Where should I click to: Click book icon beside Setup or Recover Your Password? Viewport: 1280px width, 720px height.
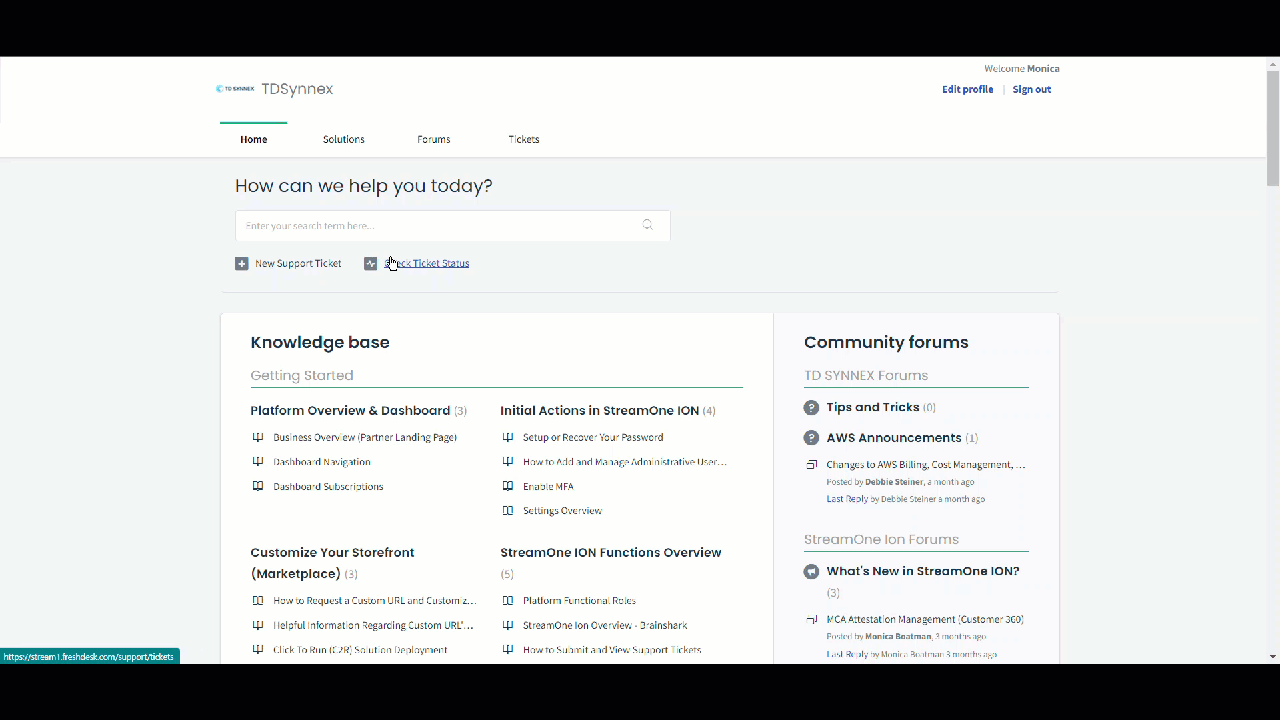[508, 437]
